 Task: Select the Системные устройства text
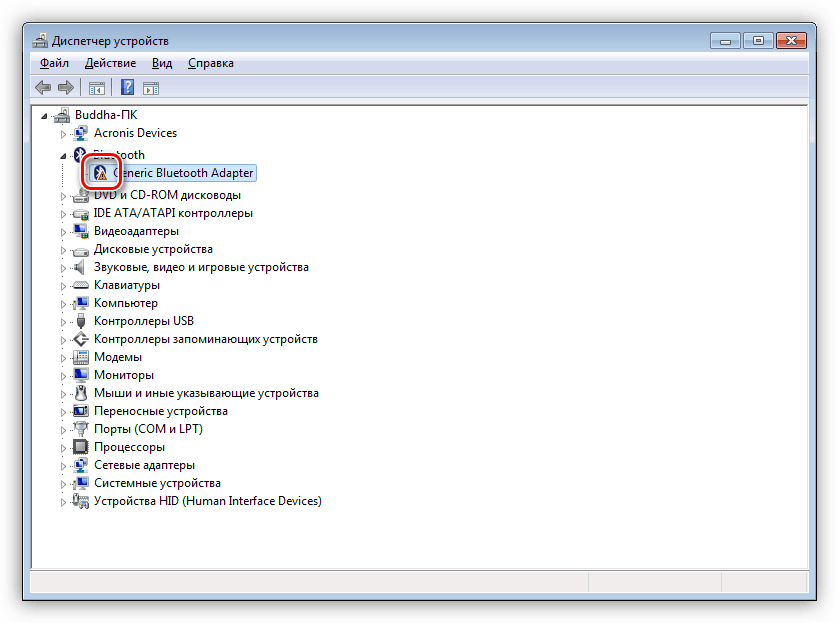pos(157,483)
